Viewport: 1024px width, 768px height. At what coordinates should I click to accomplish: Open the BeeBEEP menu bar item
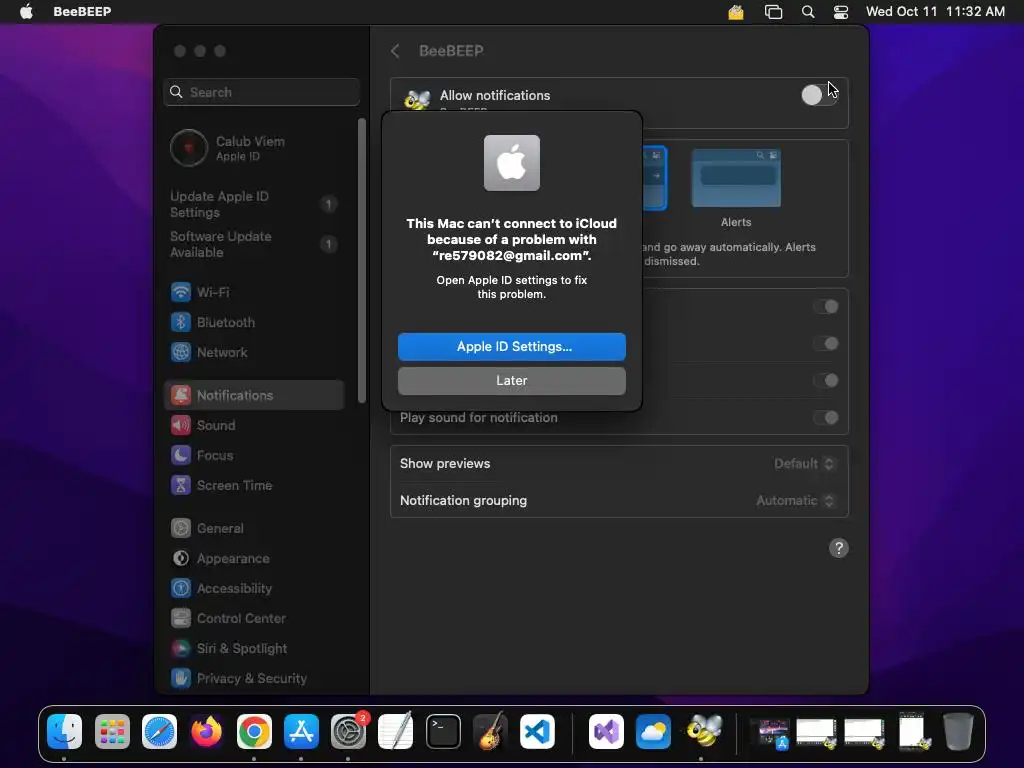tap(82, 12)
